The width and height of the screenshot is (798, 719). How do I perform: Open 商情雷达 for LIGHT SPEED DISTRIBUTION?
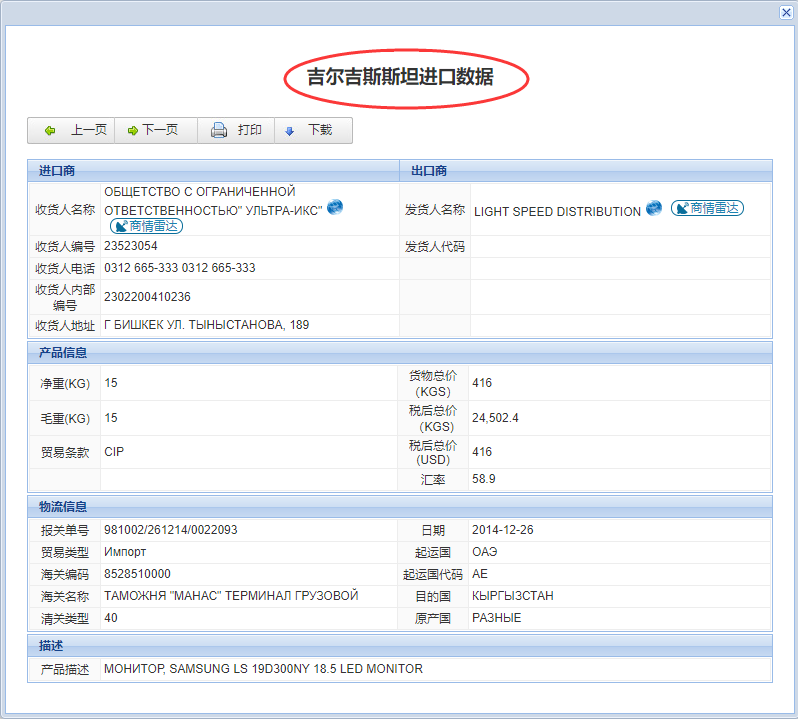(x=707, y=208)
